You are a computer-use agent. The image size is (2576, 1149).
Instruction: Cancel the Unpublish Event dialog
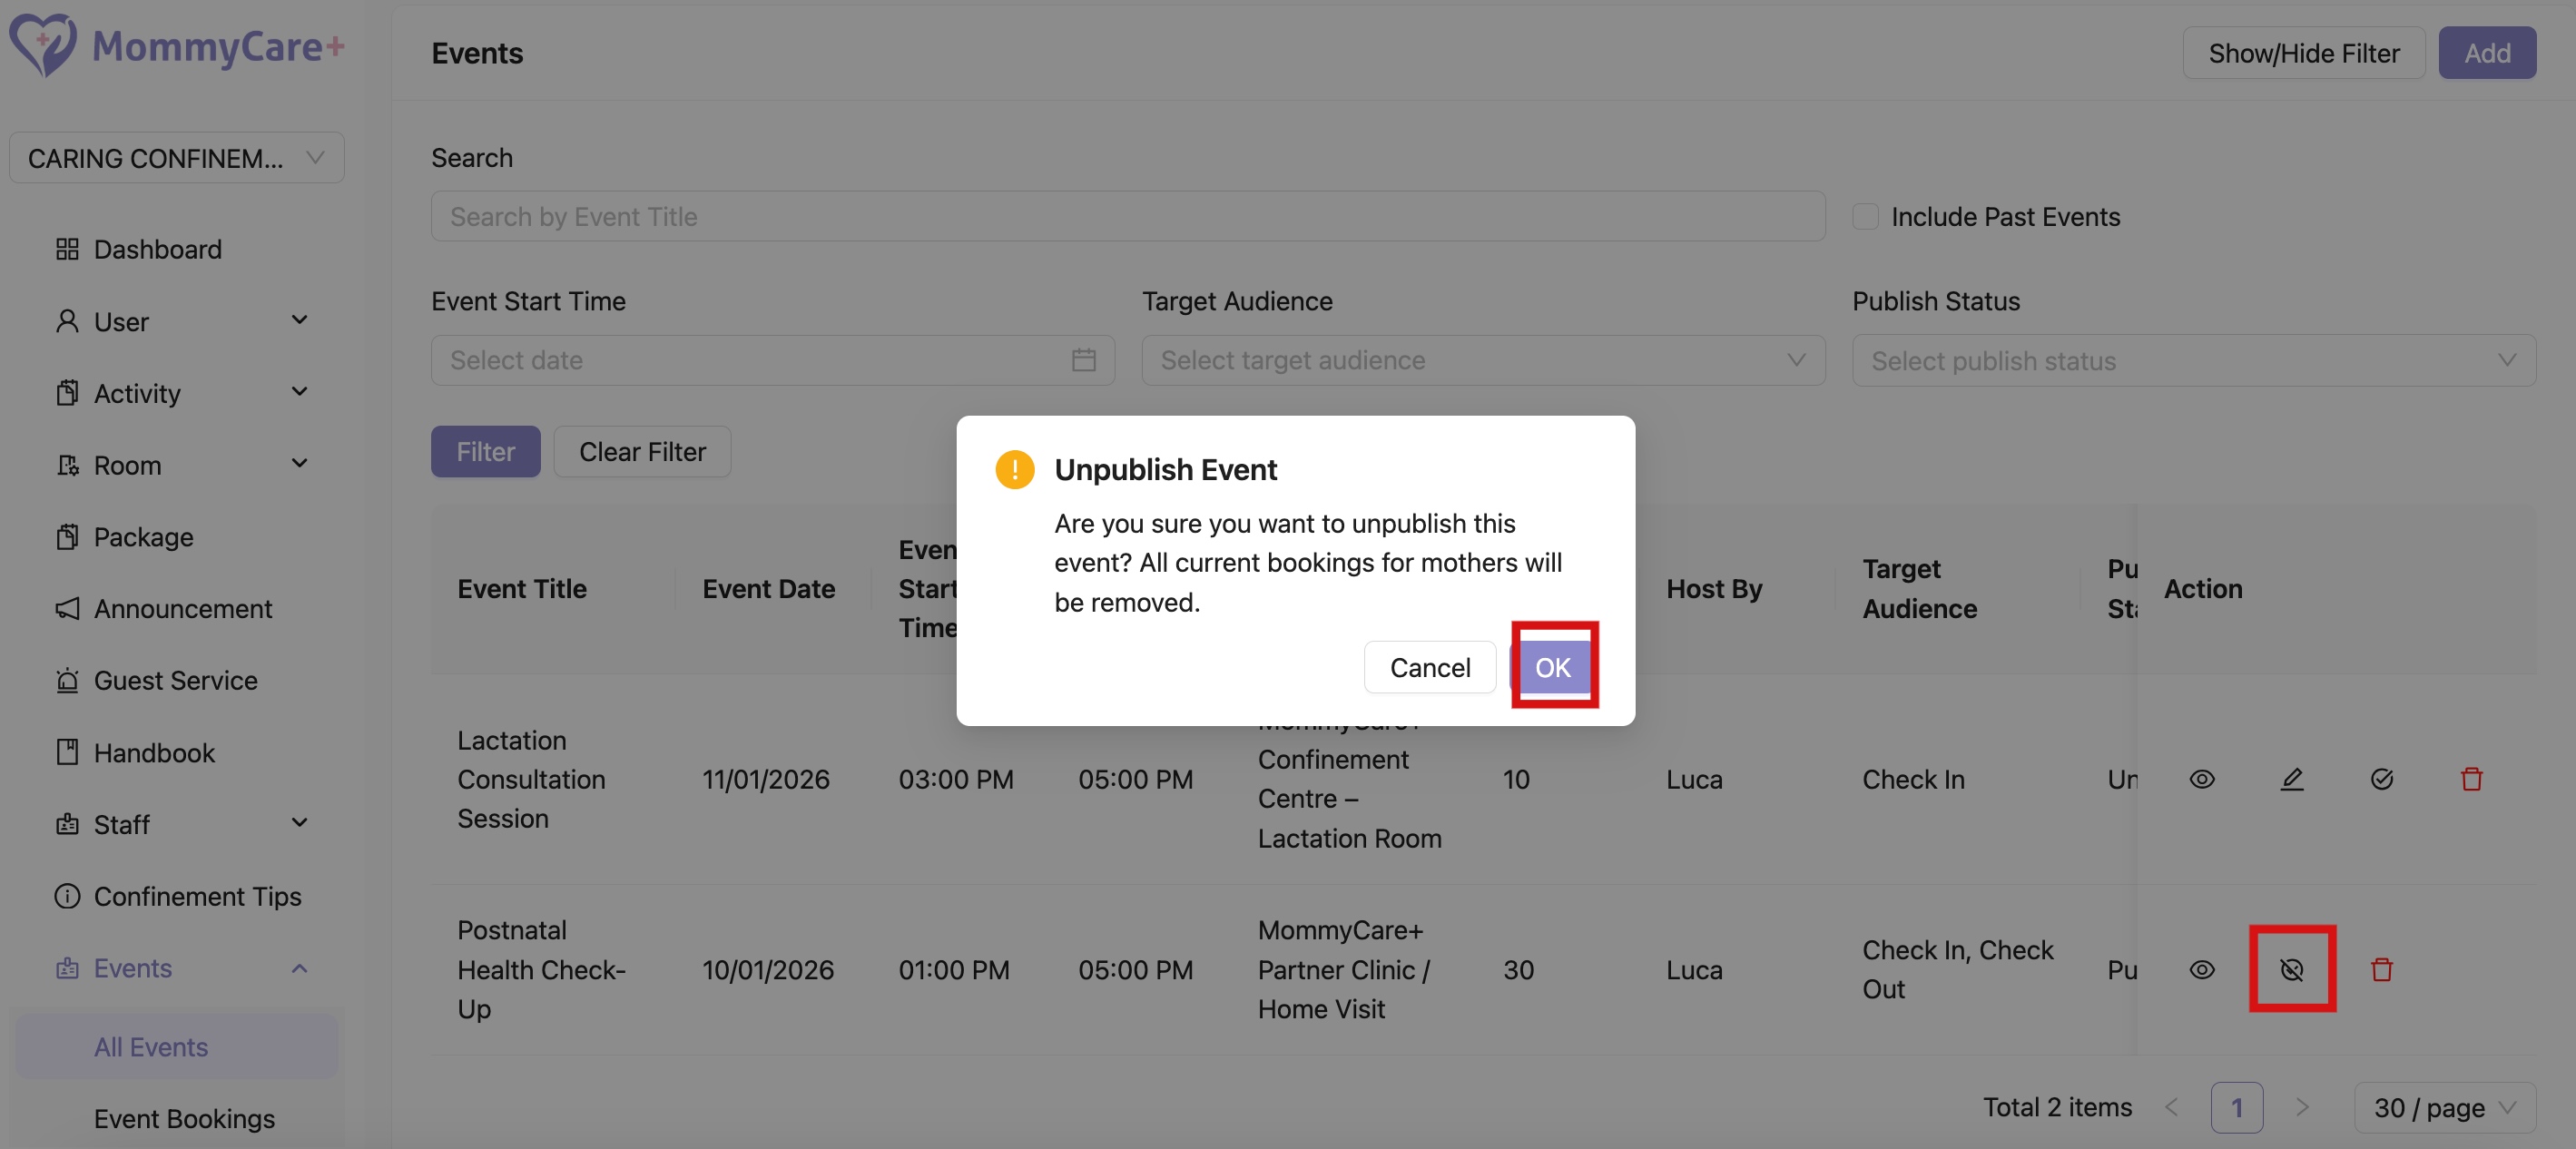point(1428,667)
